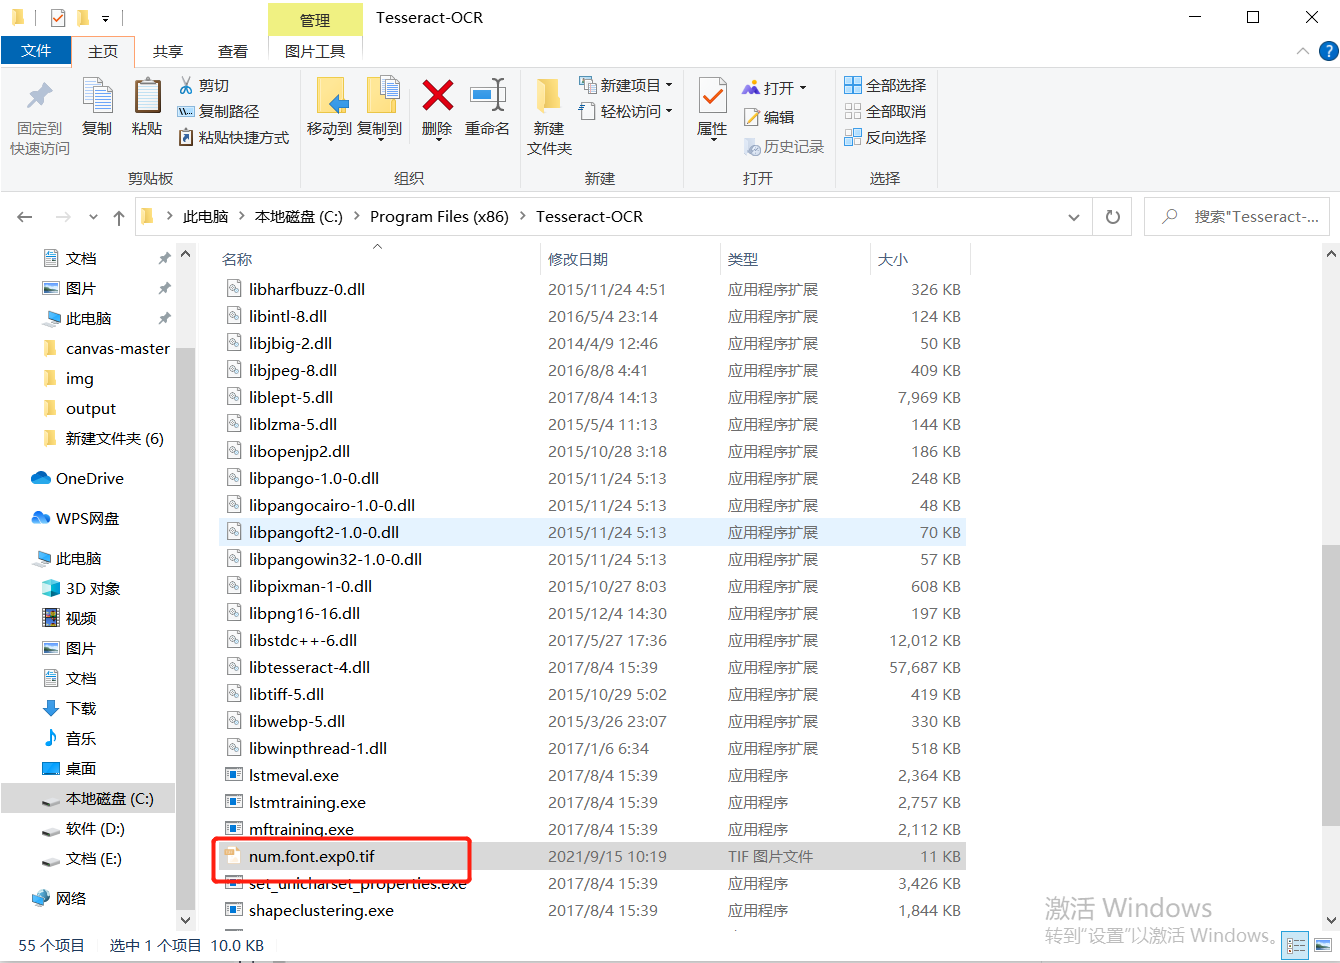Open the canvas-master quick access folder
This screenshot has width=1340, height=963.
[106, 348]
